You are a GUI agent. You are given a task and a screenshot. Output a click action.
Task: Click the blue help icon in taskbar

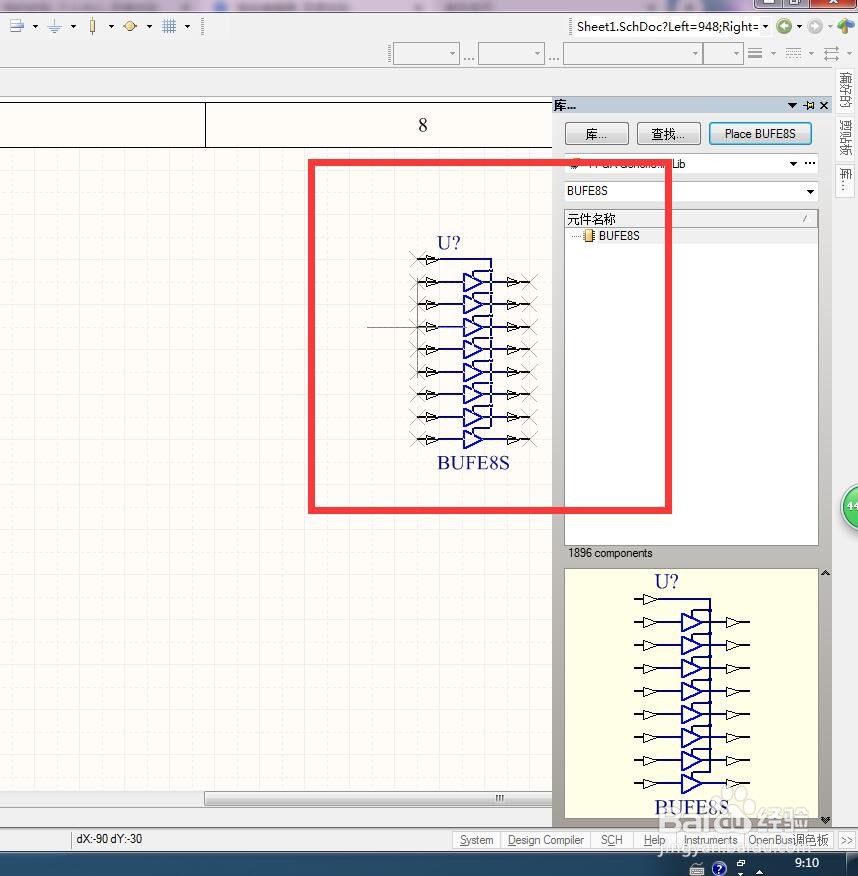pos(719,868)
